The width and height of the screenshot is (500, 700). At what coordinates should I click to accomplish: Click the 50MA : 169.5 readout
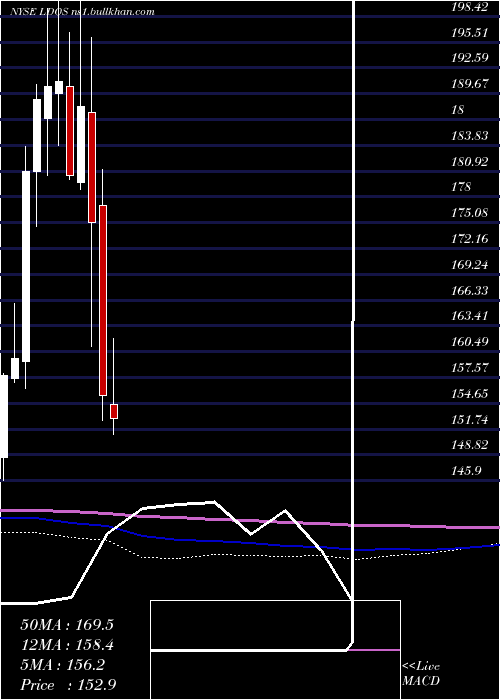pyautogui.click(x=67, y=625)
